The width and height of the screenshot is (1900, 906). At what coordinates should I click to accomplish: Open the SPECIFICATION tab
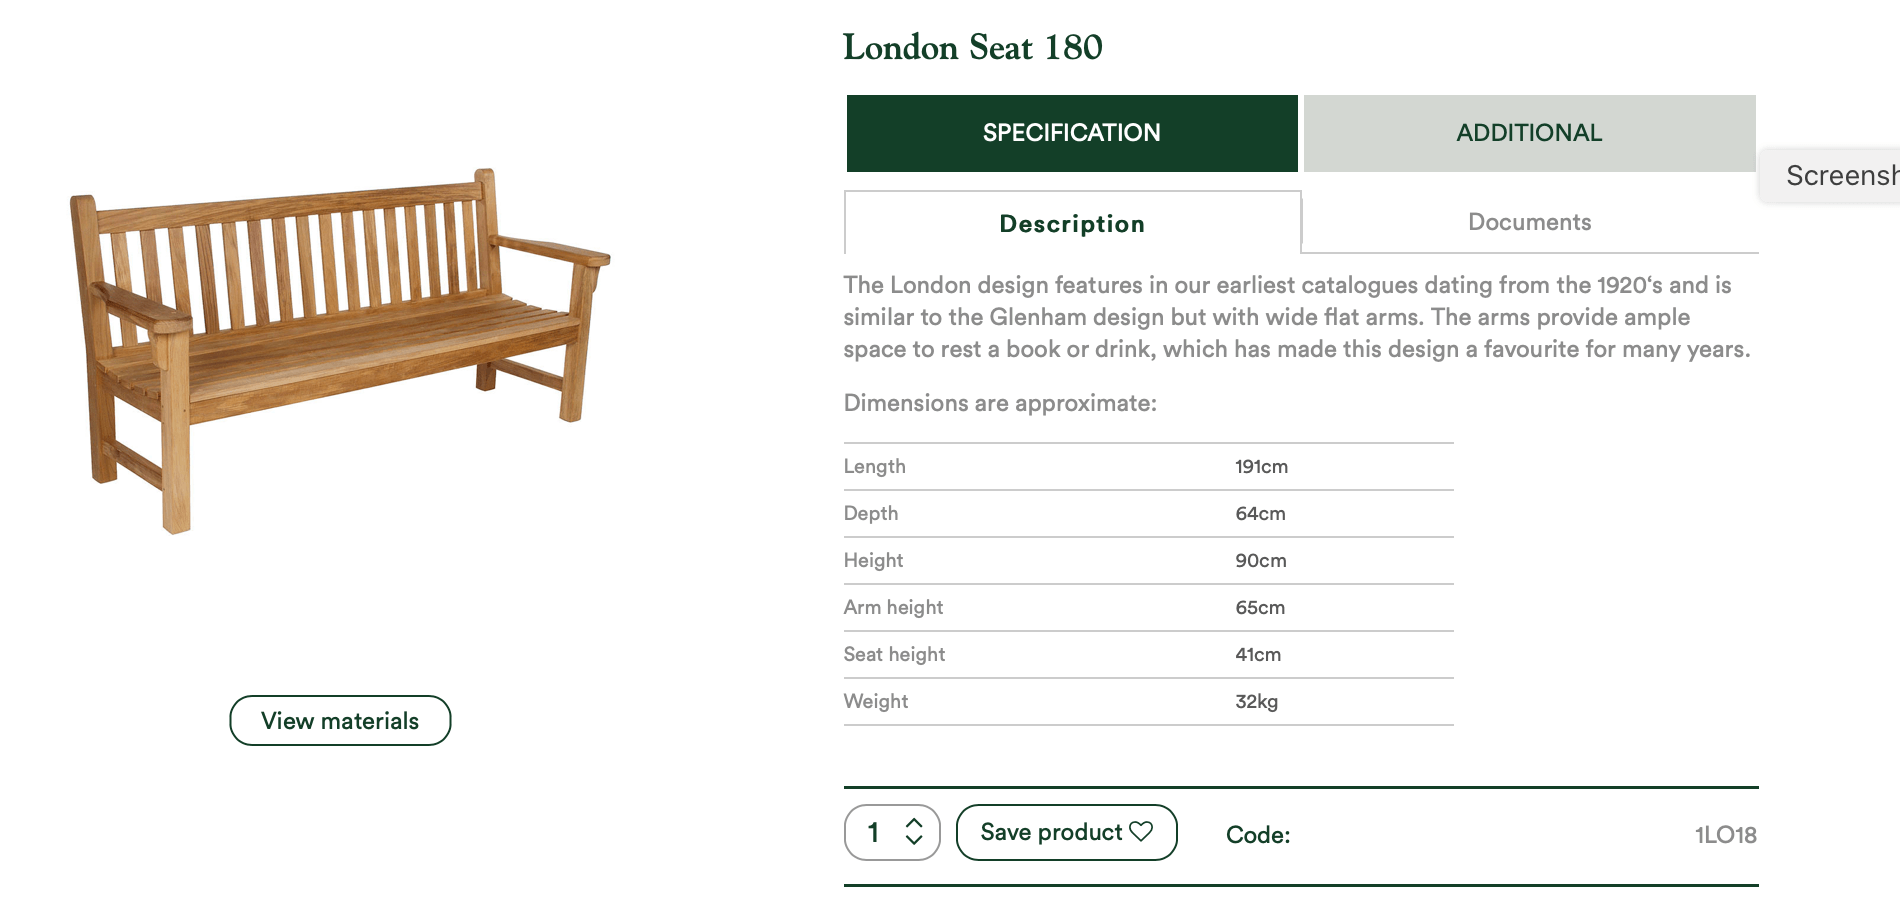coord(1071,133)
